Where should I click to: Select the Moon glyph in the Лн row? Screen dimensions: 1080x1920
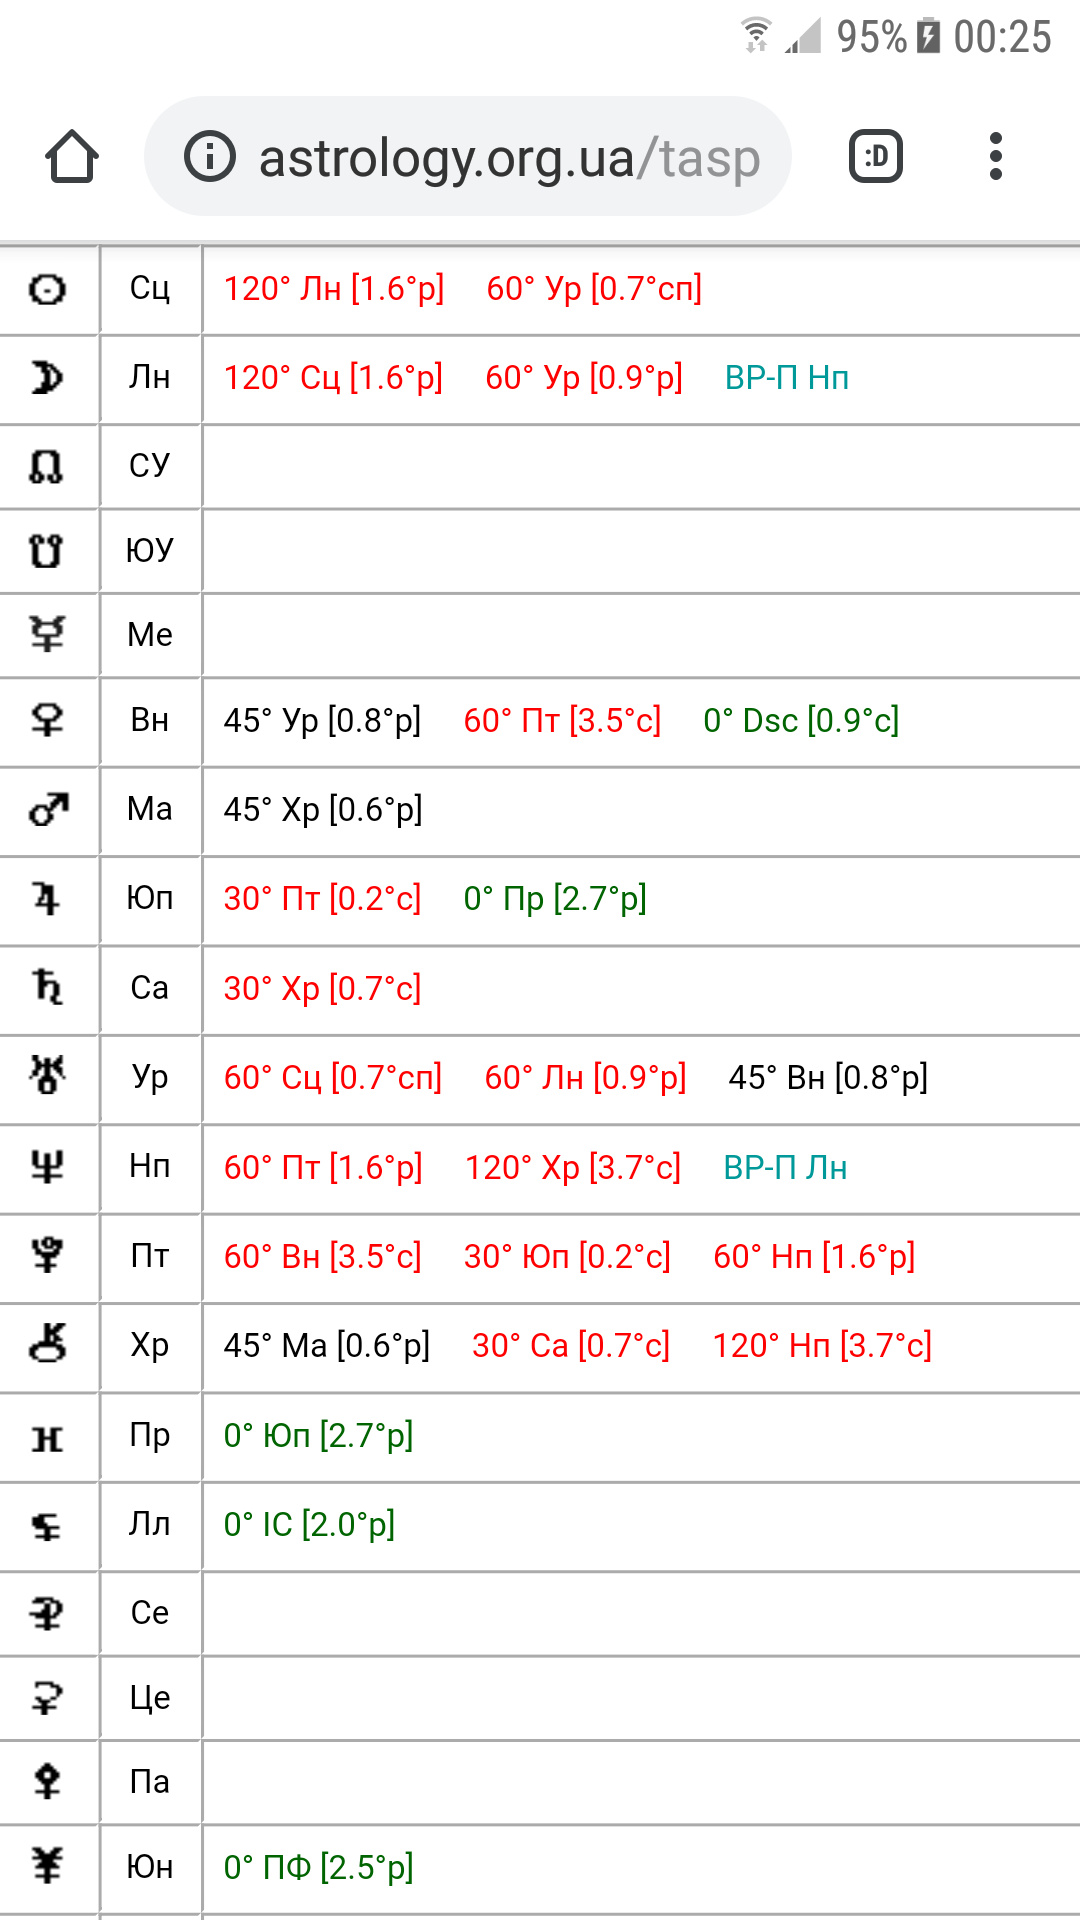(x=47, y=378)
